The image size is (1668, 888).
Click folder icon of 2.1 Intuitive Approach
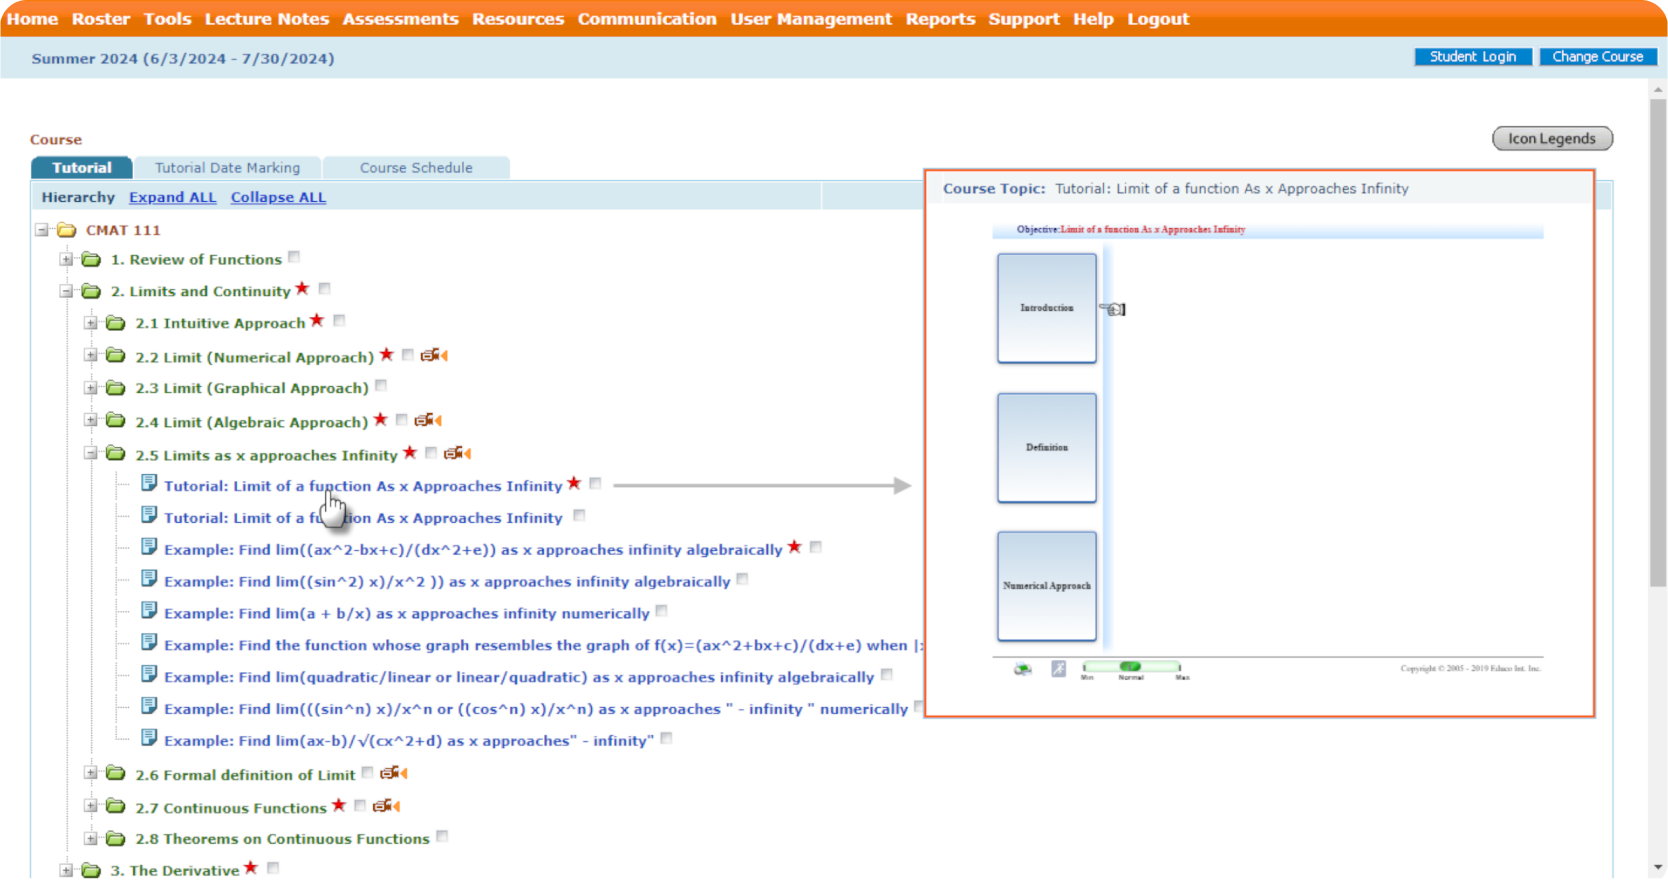pos(116,323)
